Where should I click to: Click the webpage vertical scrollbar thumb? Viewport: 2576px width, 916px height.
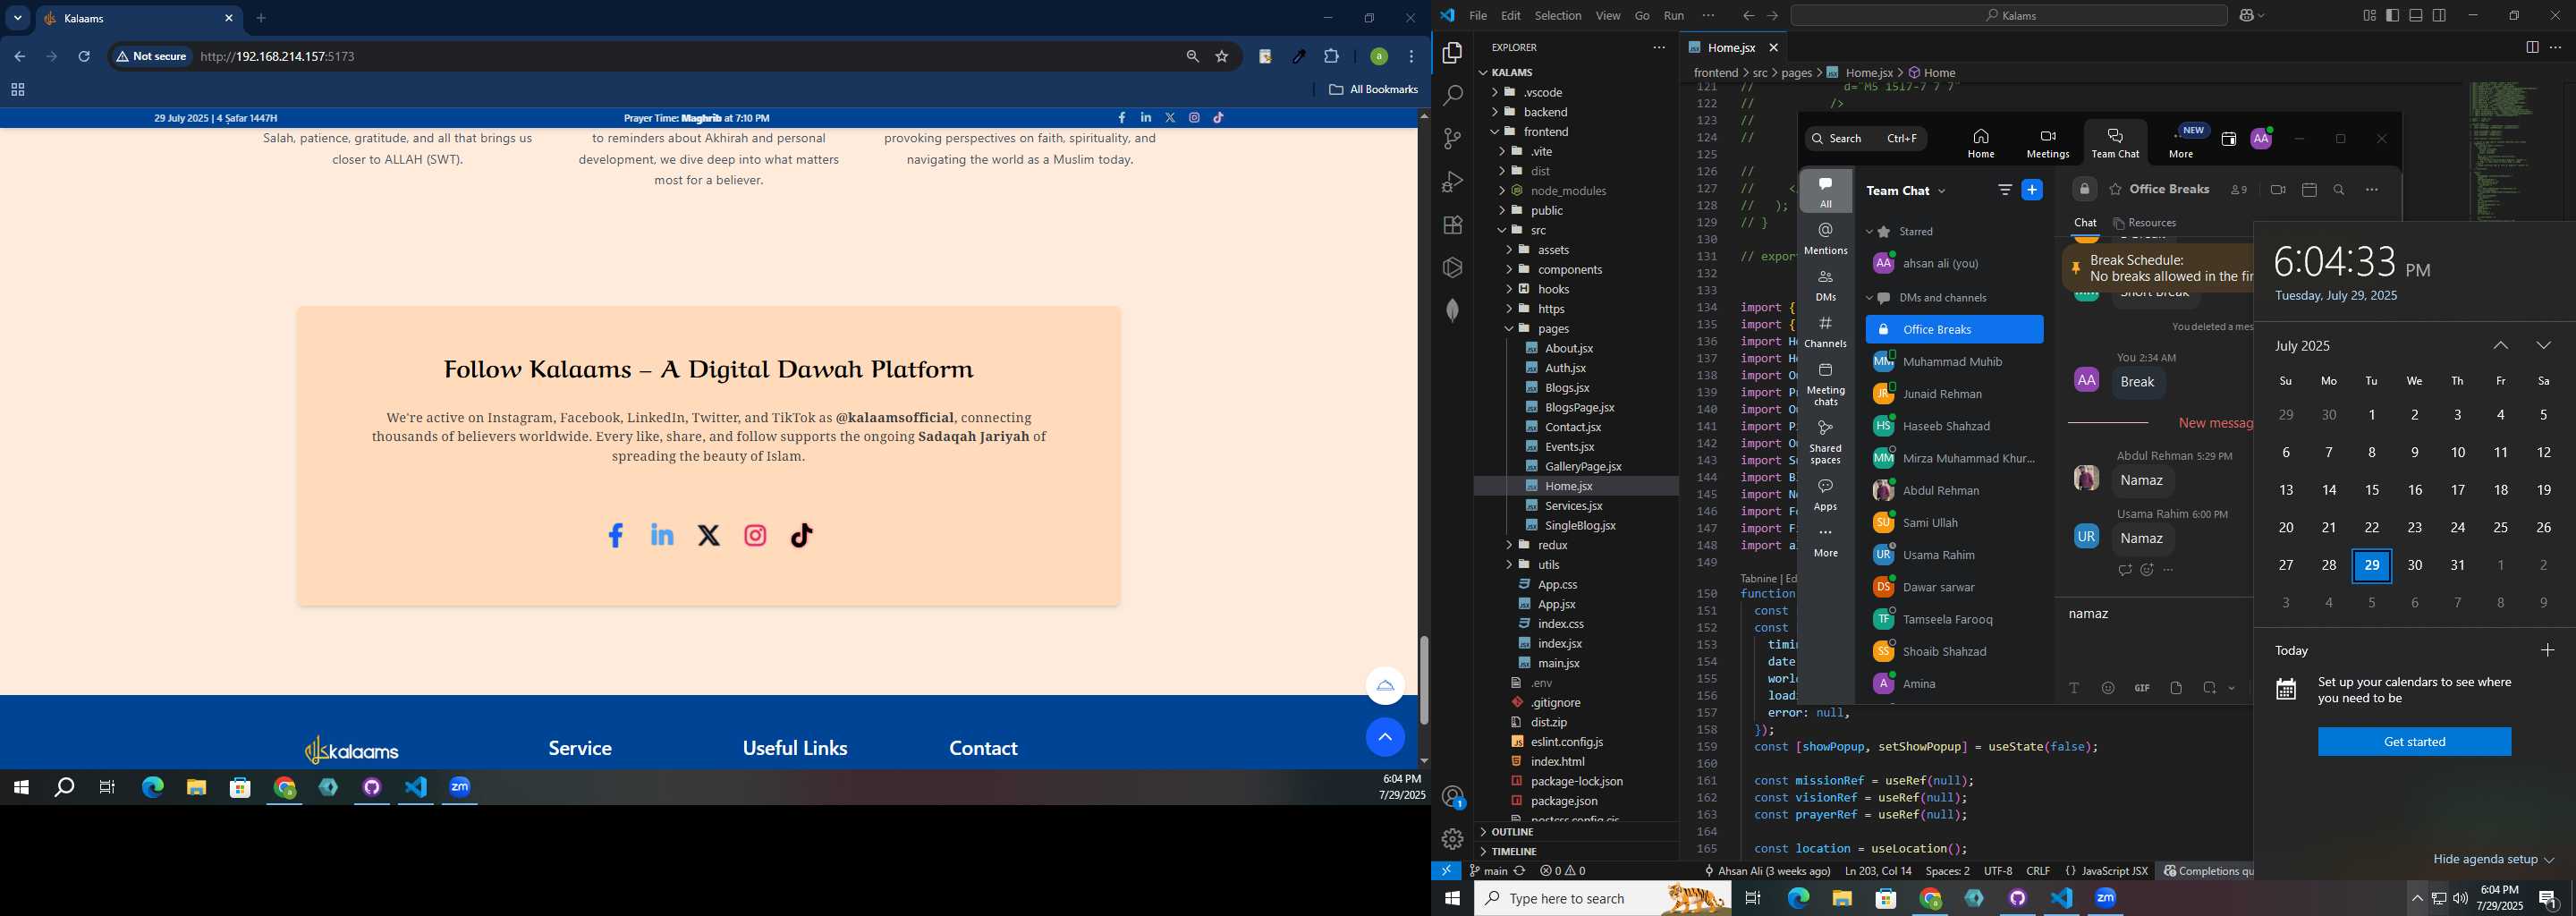click(1423, 680)
